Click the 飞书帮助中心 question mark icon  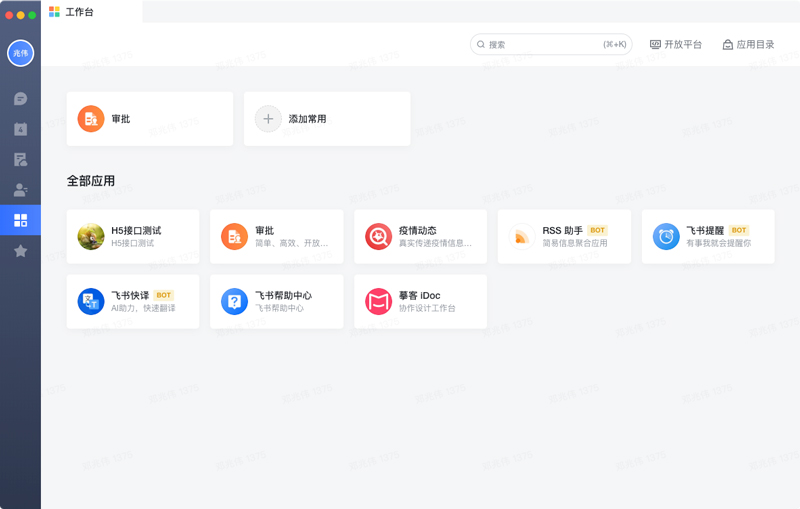pyautogui.click(x=234, y=301)
